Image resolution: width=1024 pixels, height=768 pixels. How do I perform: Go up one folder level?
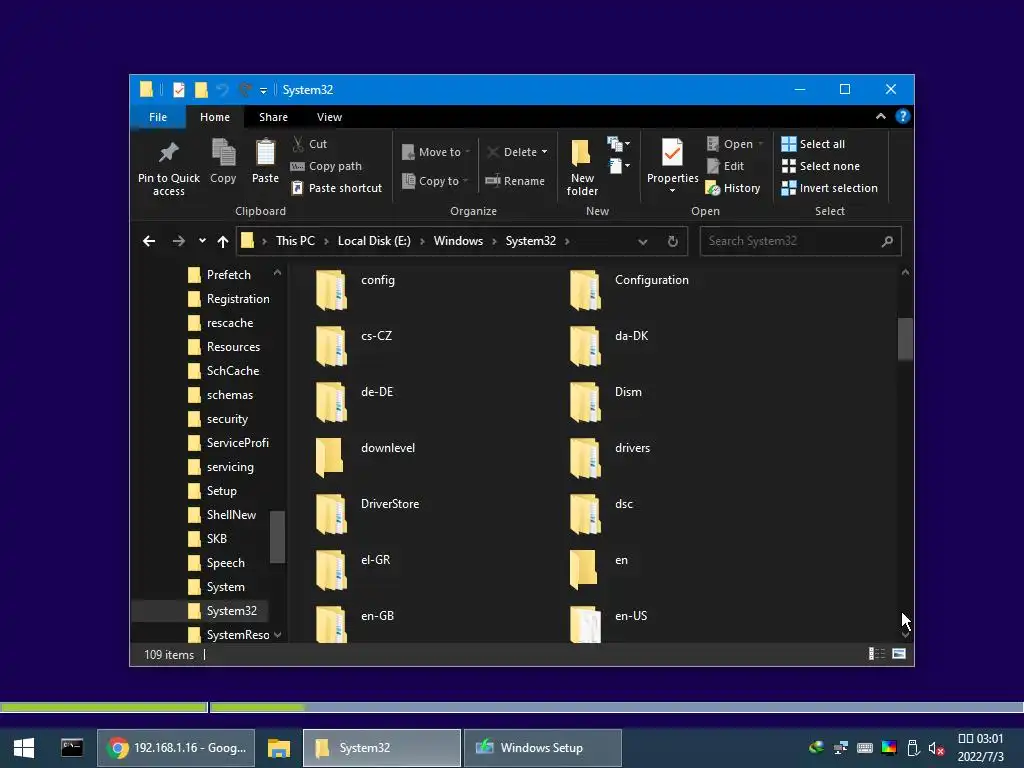coord(223,241)
